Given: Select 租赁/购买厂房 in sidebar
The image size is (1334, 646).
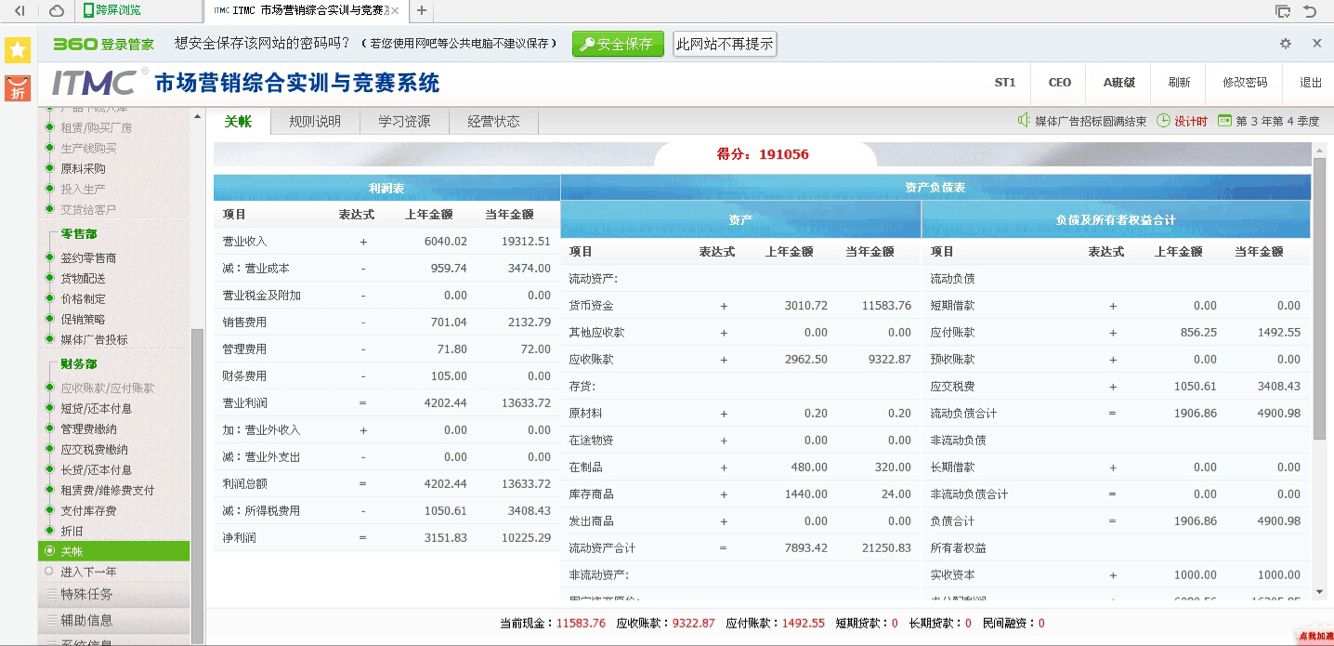Looking at the screenshot, I should click(x=96, y=128).
